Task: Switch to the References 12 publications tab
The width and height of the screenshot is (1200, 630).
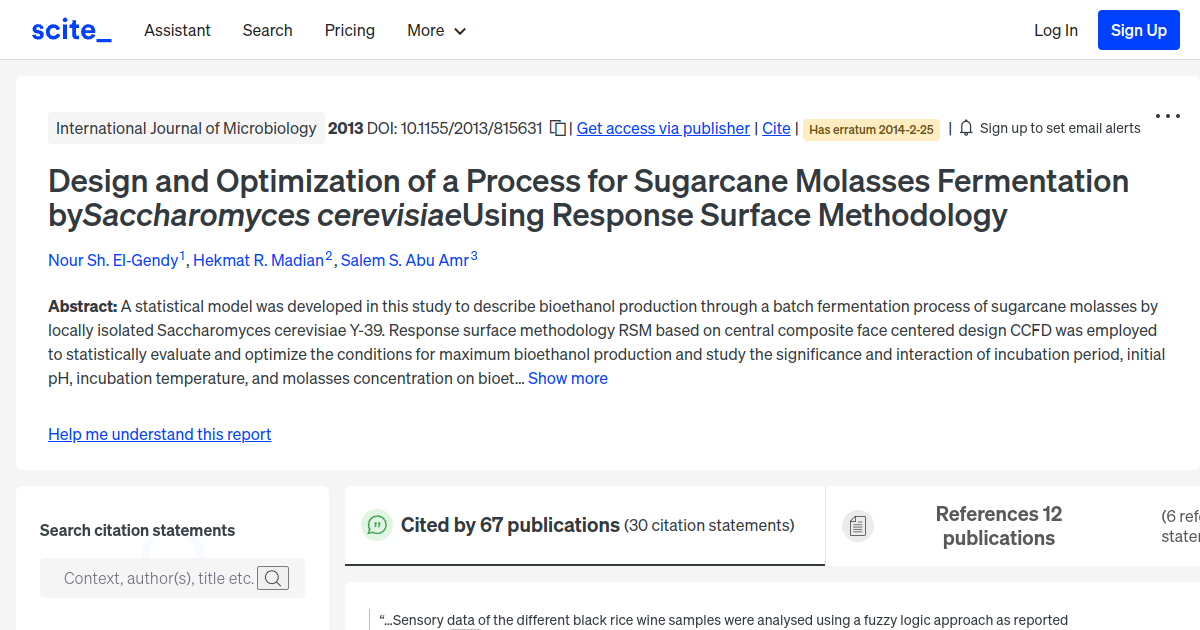Action: pyautogui.click(x=998, y=525)
